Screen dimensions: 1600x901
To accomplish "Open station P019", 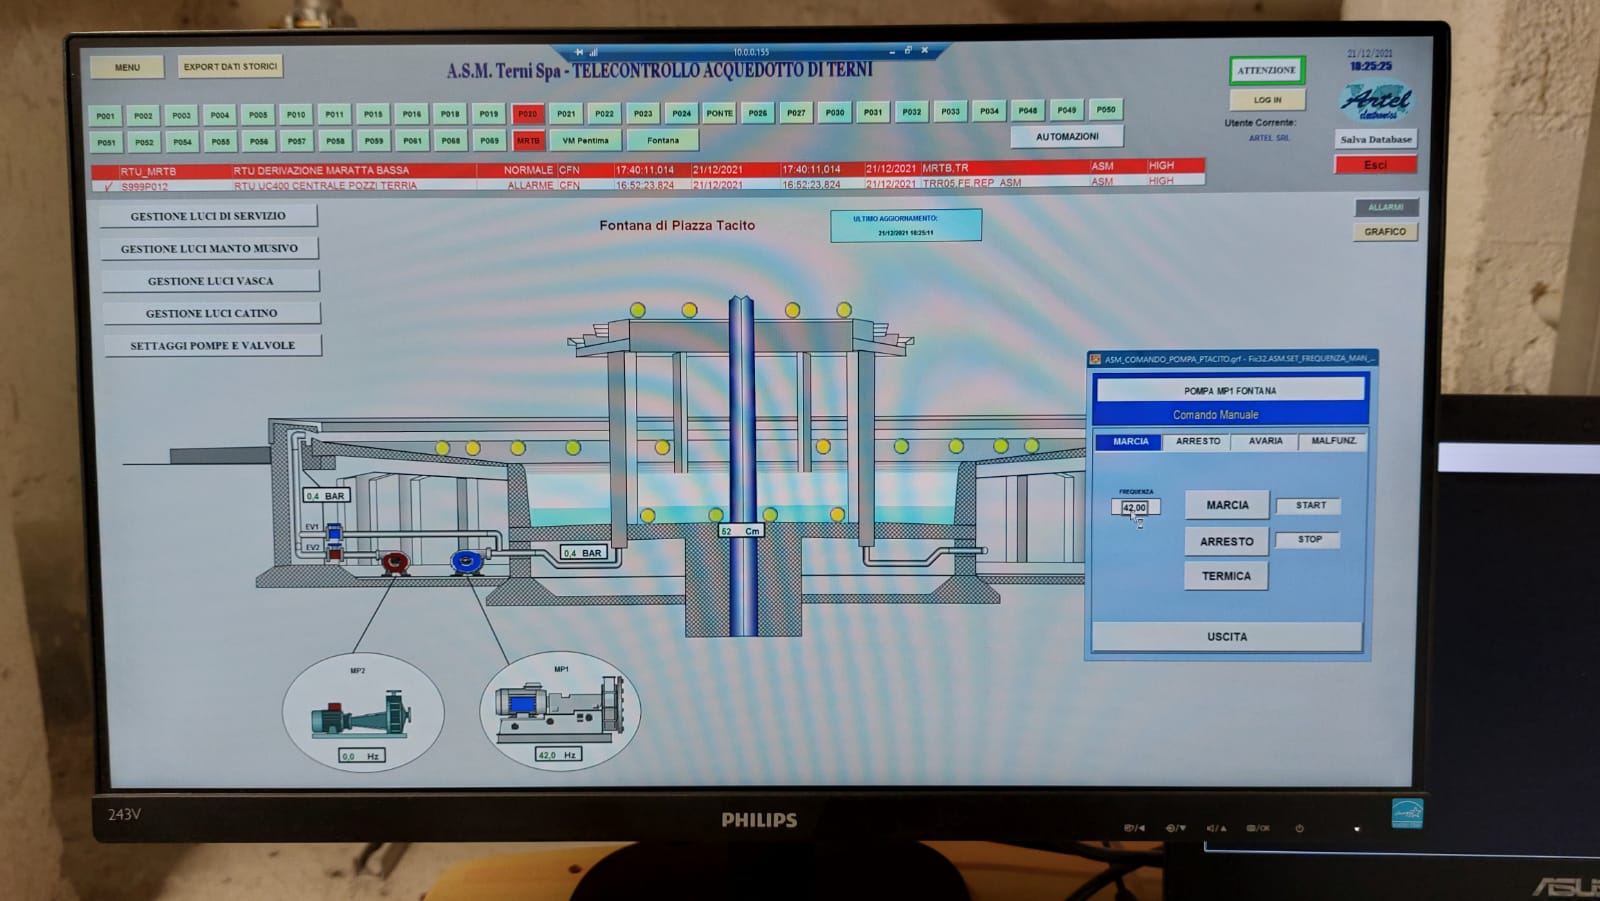I will tap(488, 114).
